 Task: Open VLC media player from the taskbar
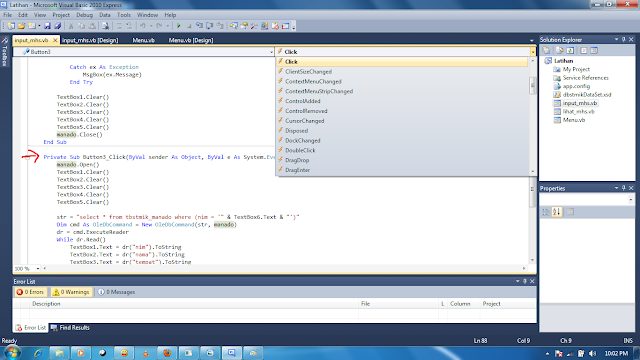pos(146,353)
